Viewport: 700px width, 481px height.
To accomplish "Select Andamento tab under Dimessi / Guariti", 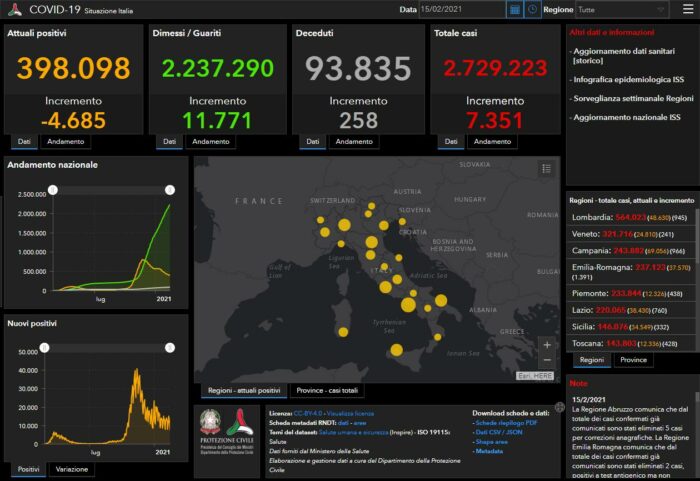I will (x=211, y=142).
